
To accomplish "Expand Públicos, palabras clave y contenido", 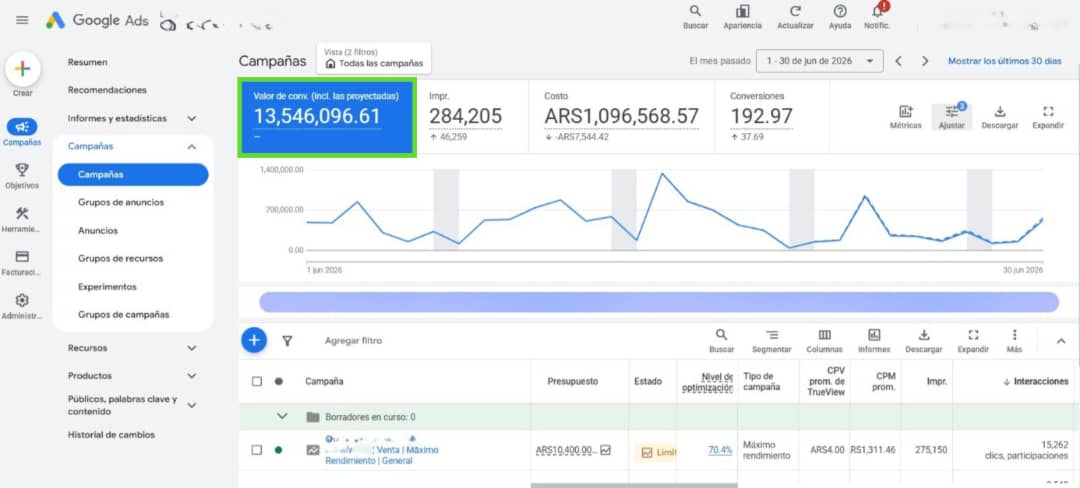I will (191, 405).
